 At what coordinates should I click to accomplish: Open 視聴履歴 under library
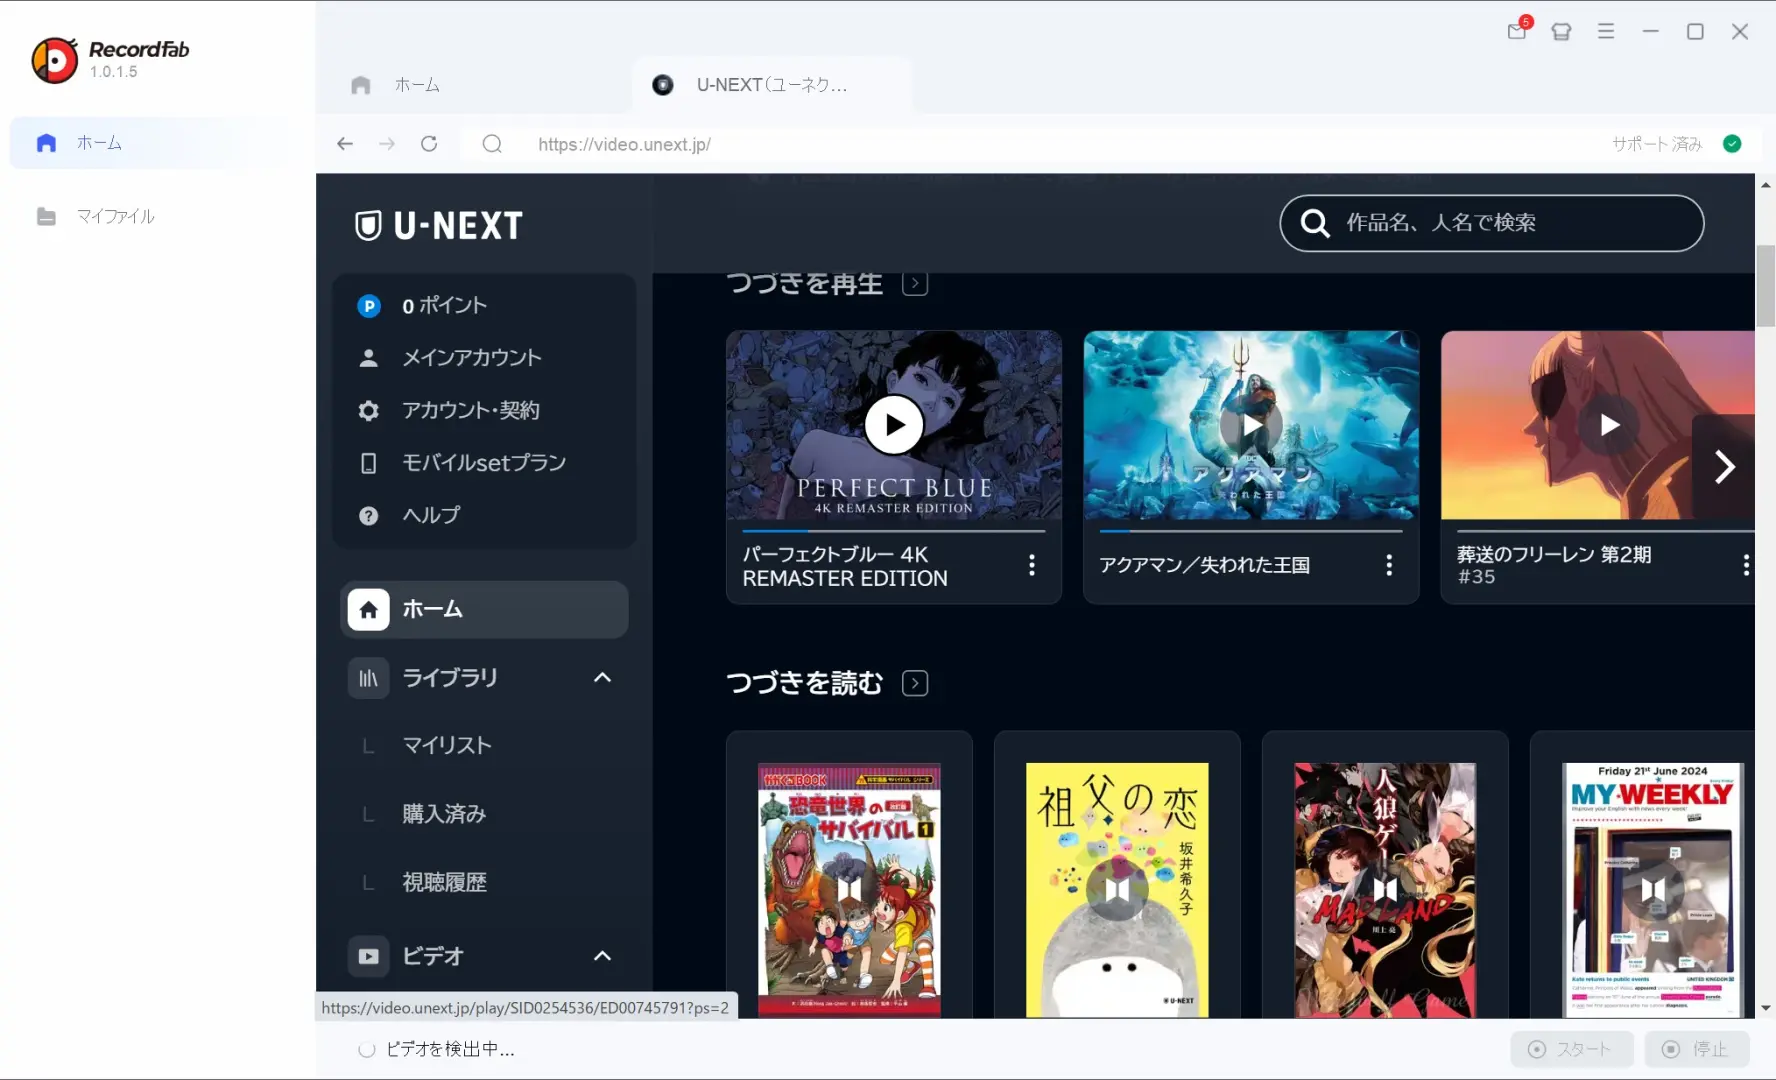[x=444, y=882]
